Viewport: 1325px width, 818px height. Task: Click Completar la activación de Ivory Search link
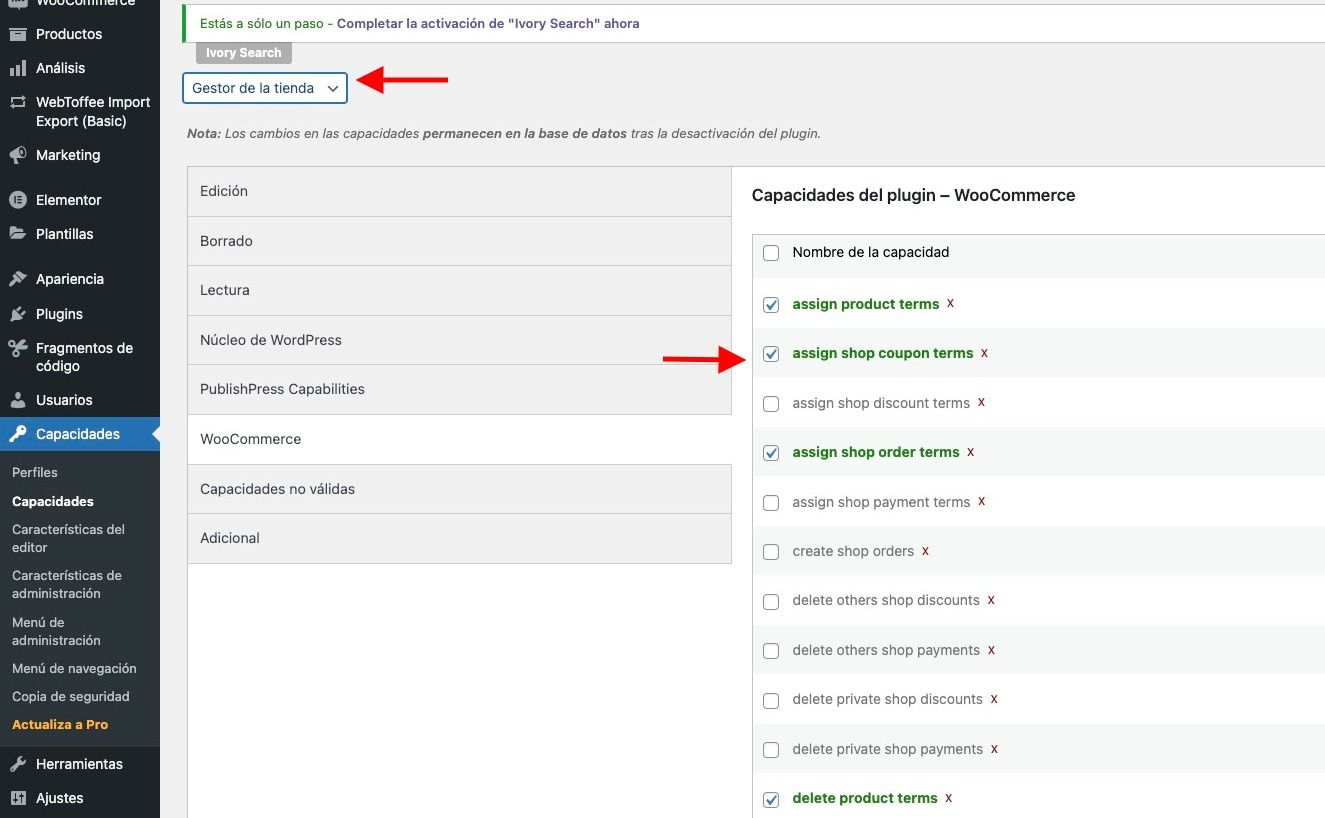pyautogui.click(x=488, y=23)
